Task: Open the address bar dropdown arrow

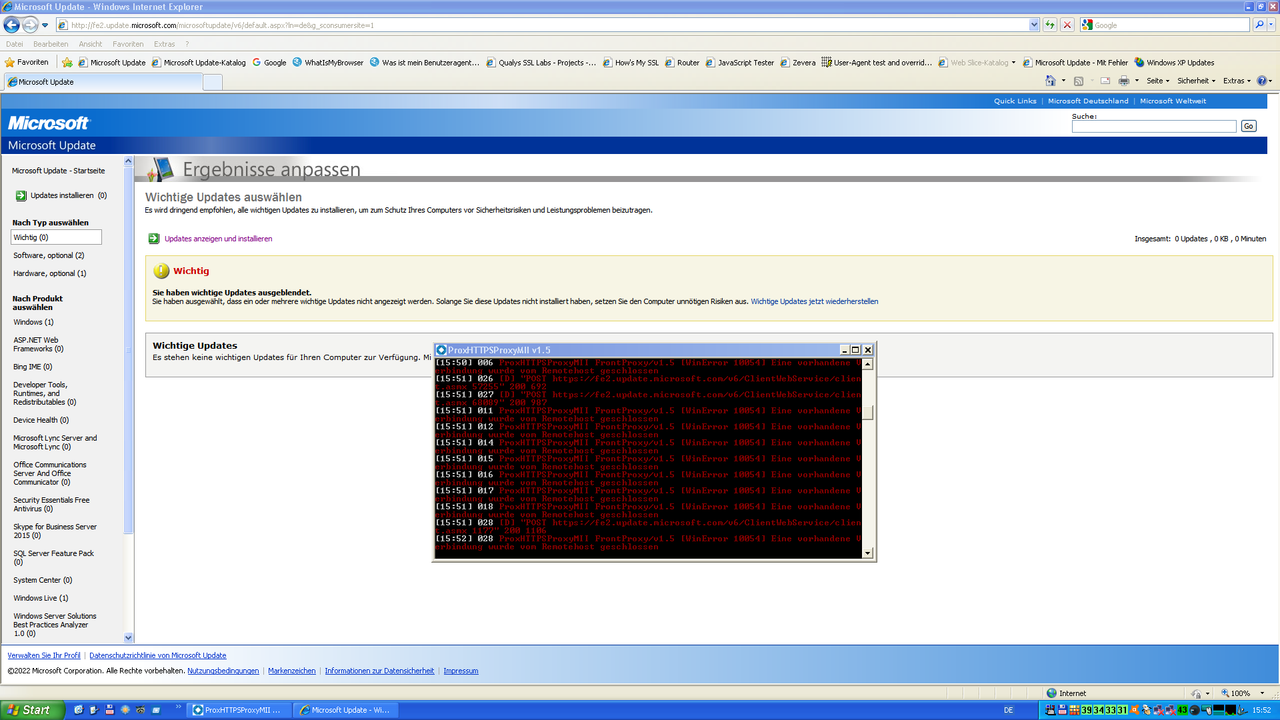Action: (1035, 24)
